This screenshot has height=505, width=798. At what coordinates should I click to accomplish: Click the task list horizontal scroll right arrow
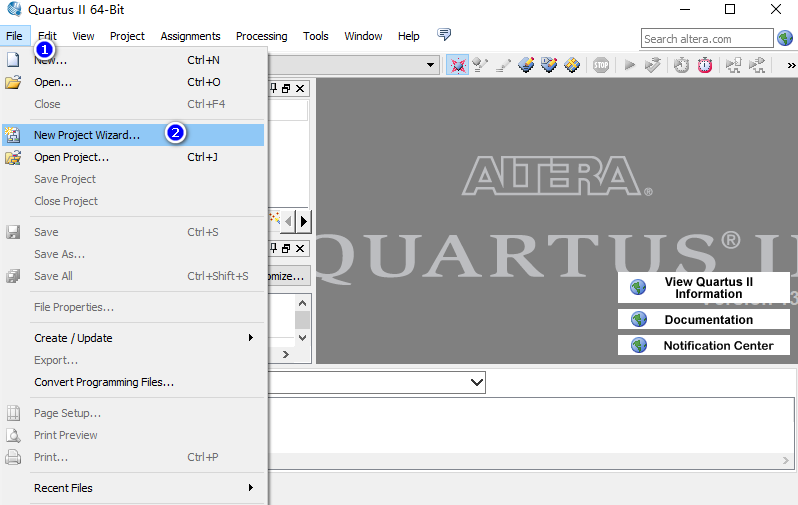coord(286,354)
